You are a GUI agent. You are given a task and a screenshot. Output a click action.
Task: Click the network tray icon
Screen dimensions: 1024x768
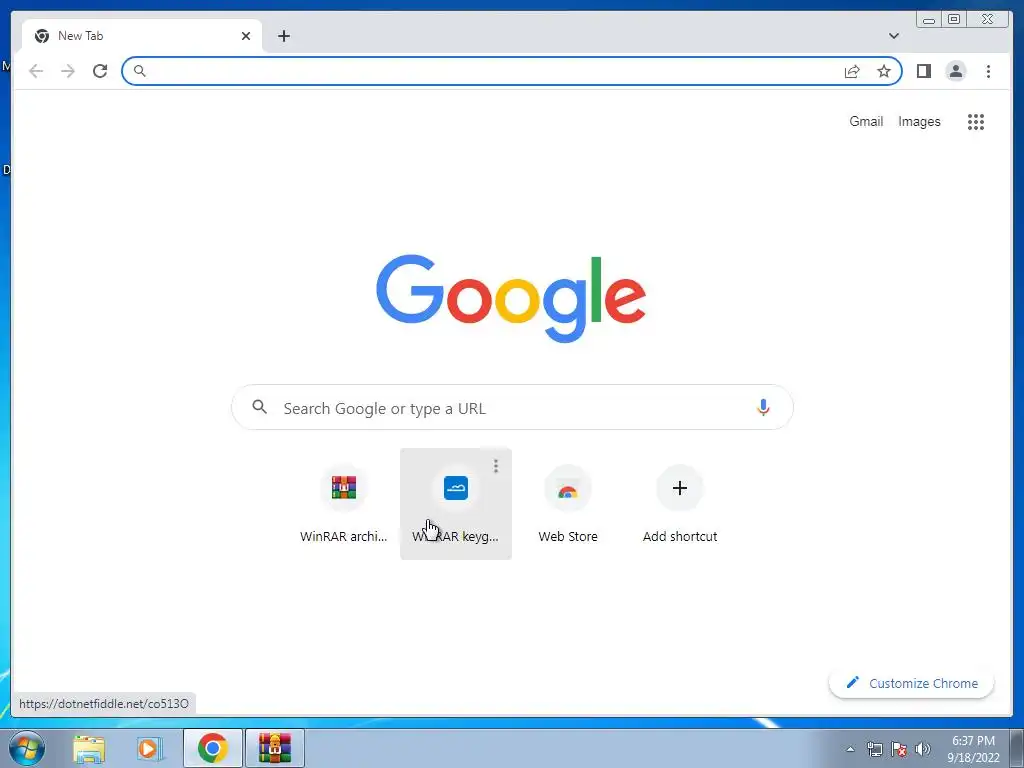pos(874,749)
